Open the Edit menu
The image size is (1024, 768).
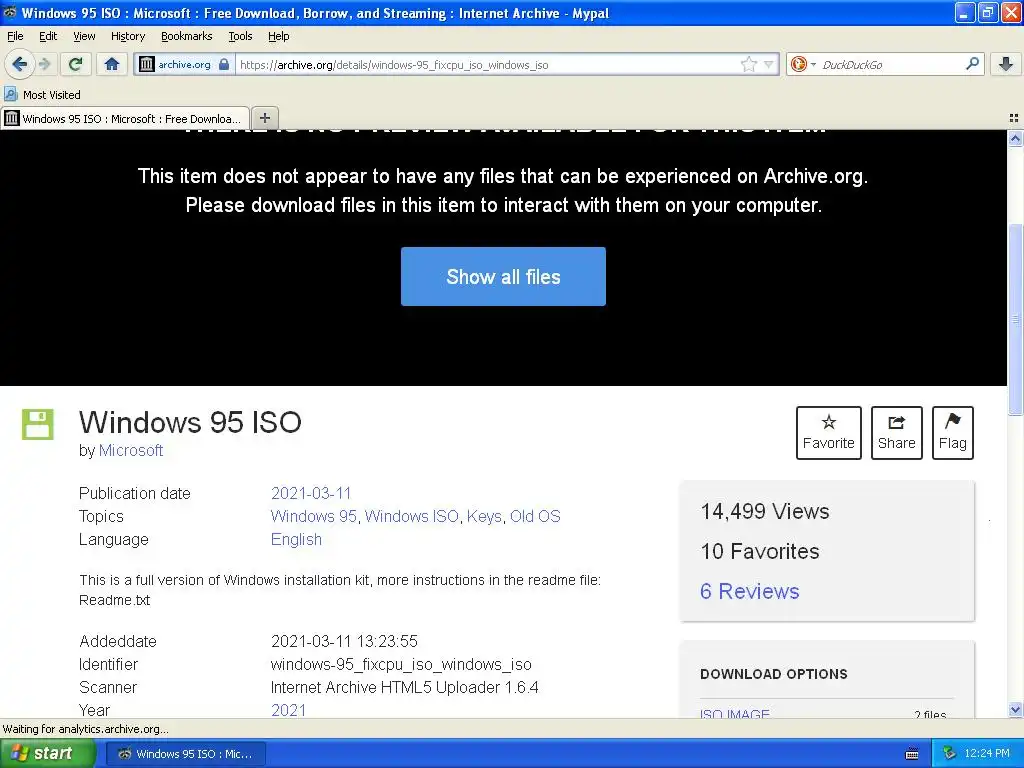48,36
